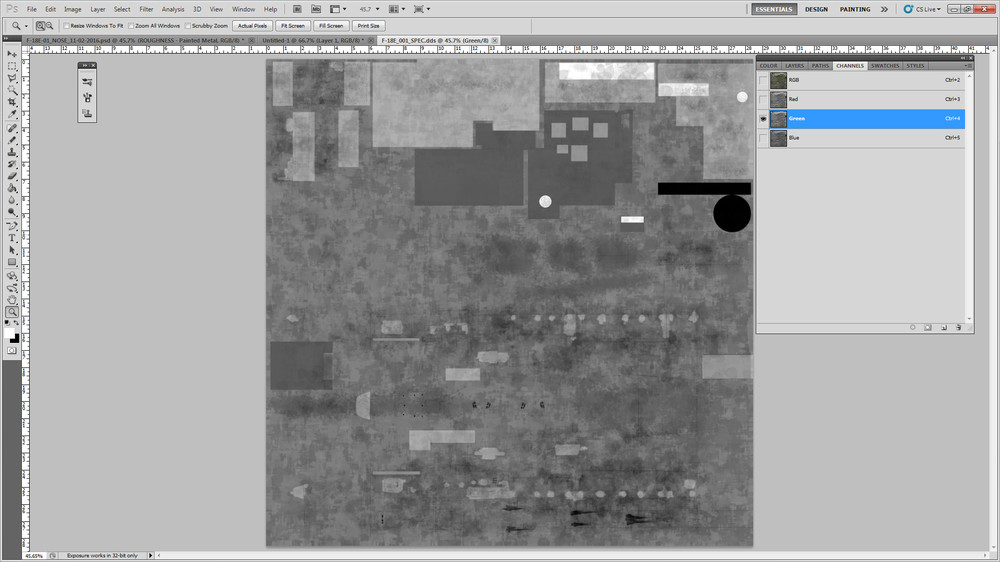The width and height of the screenshot is (1000, 562).
Task: Open Arrange Documents dropdown
Action: [397, 9]
